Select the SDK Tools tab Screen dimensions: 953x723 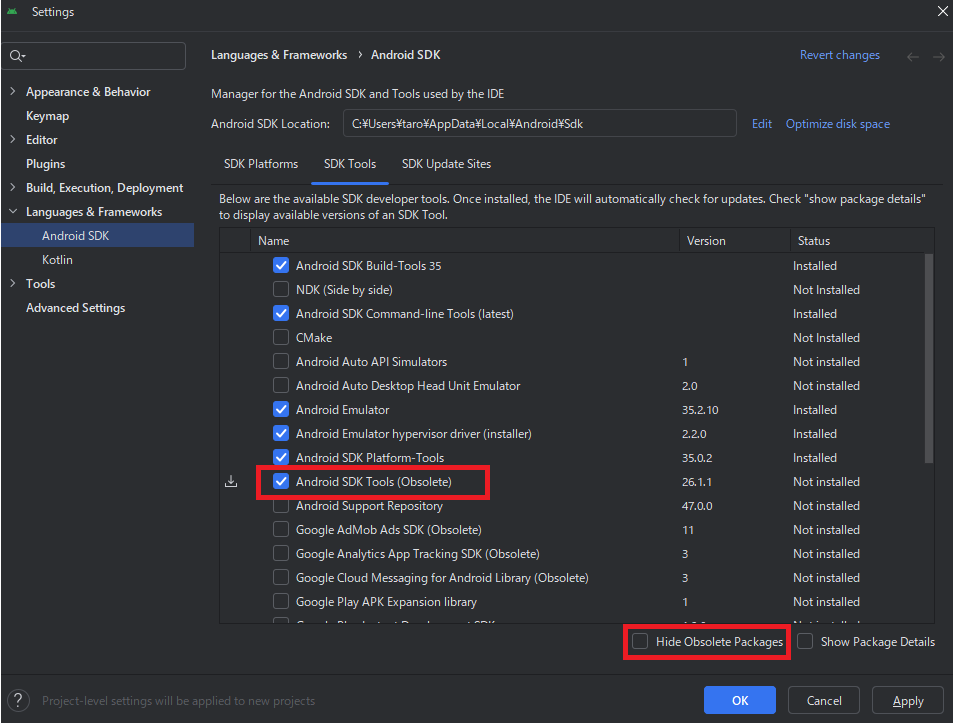pos(349,164)
